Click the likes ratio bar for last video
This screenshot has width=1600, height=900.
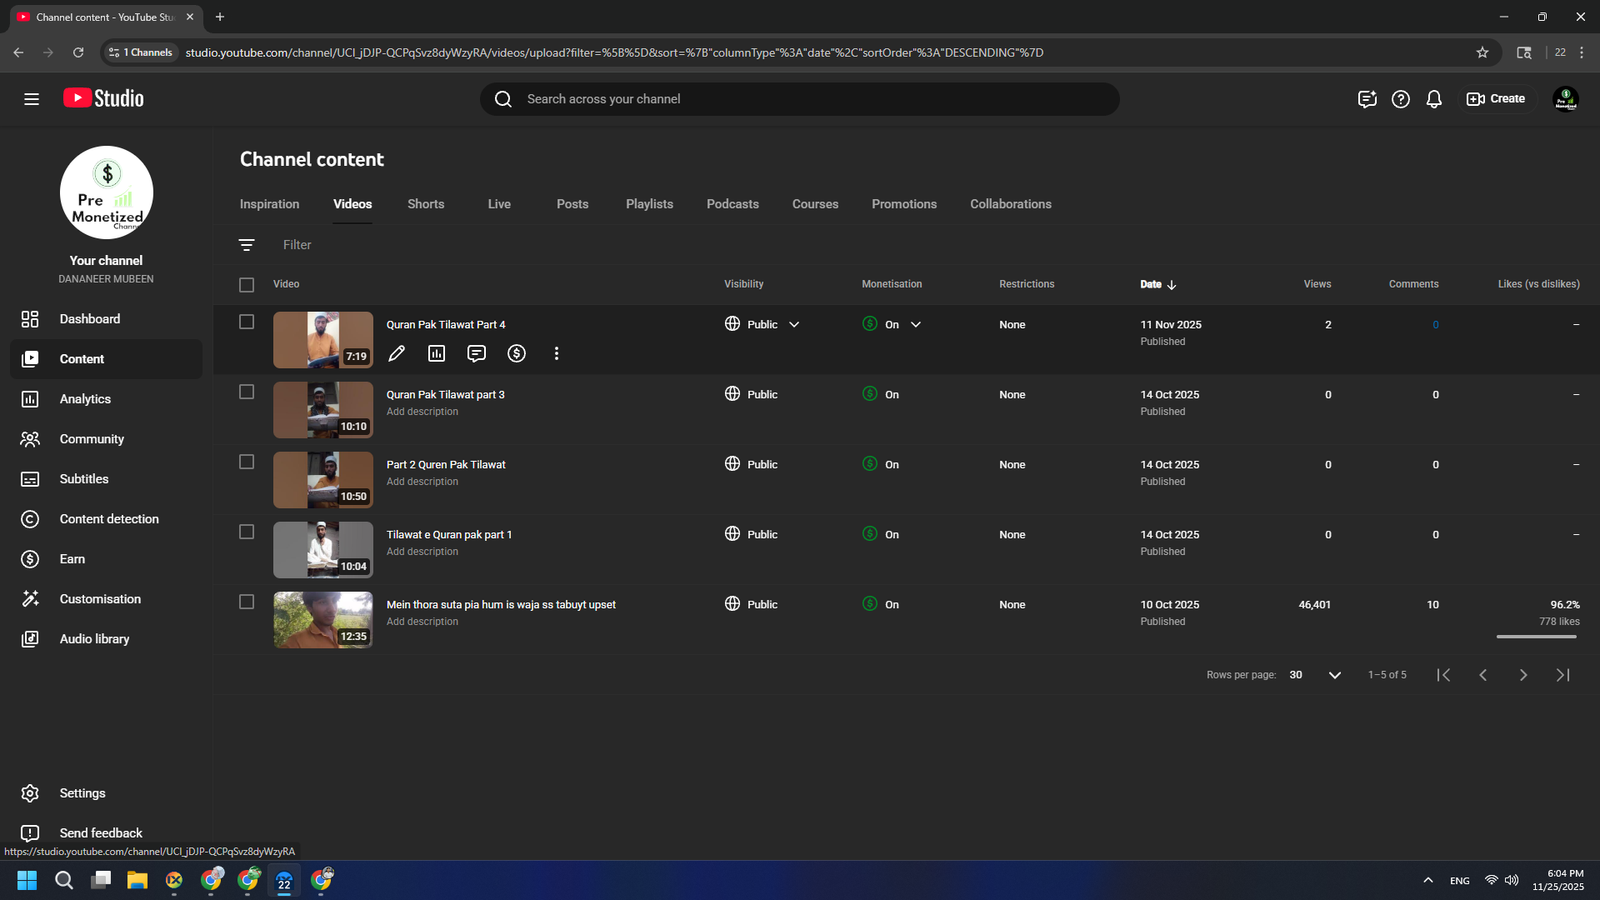(x=1537, y=636)
